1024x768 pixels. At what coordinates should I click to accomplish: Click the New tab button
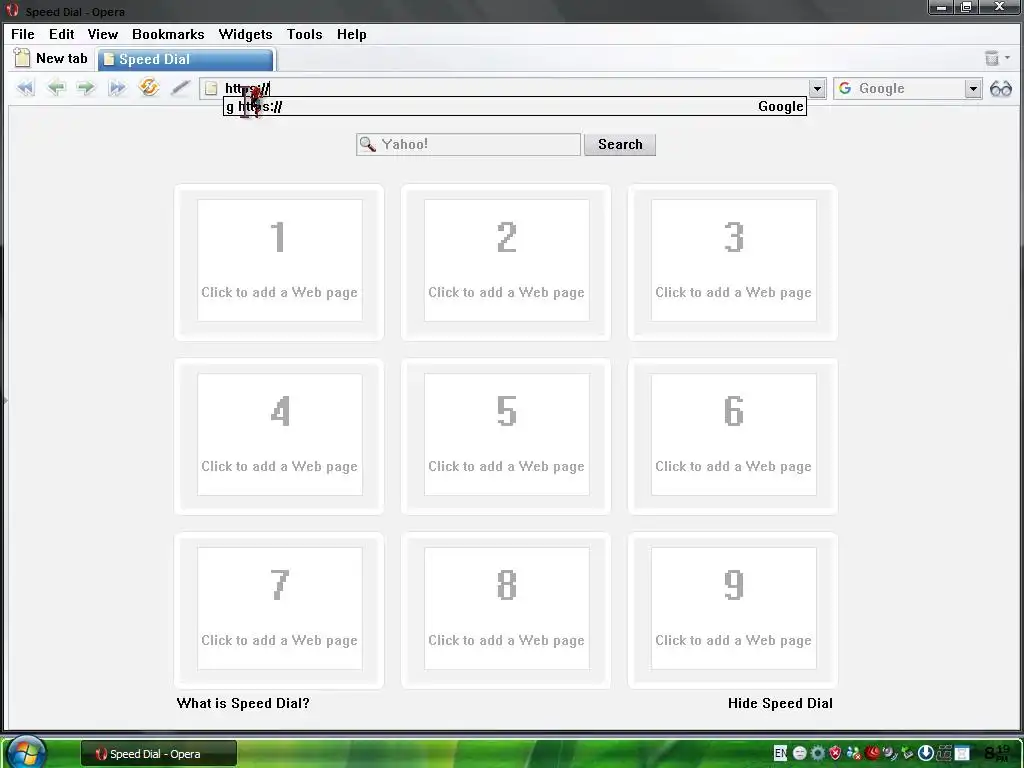click(51, 58)
